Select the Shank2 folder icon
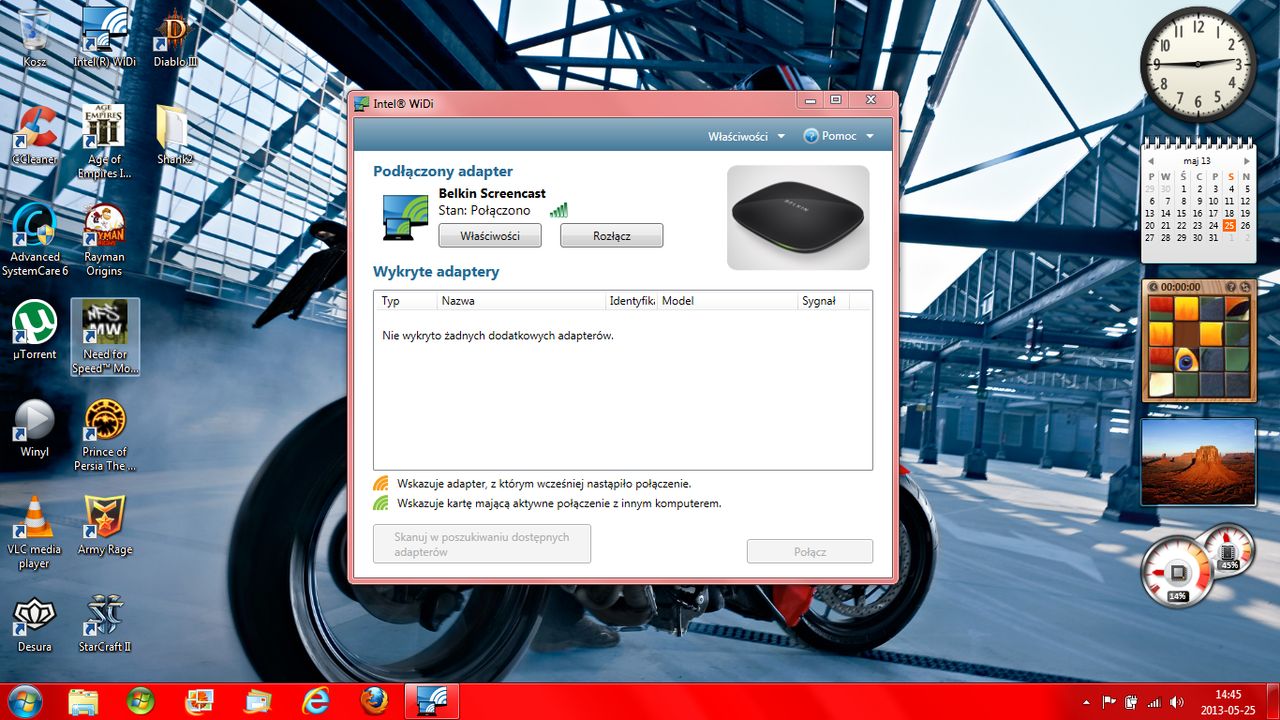 tap(174, 135)
